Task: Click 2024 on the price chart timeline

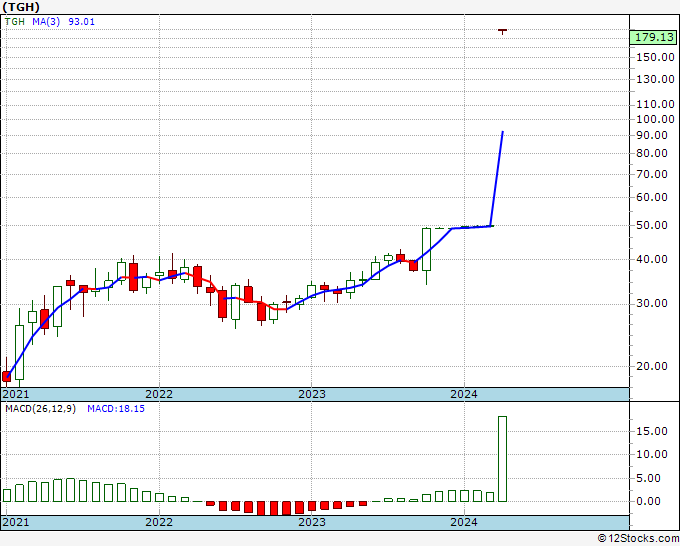Action: [464, 394]
